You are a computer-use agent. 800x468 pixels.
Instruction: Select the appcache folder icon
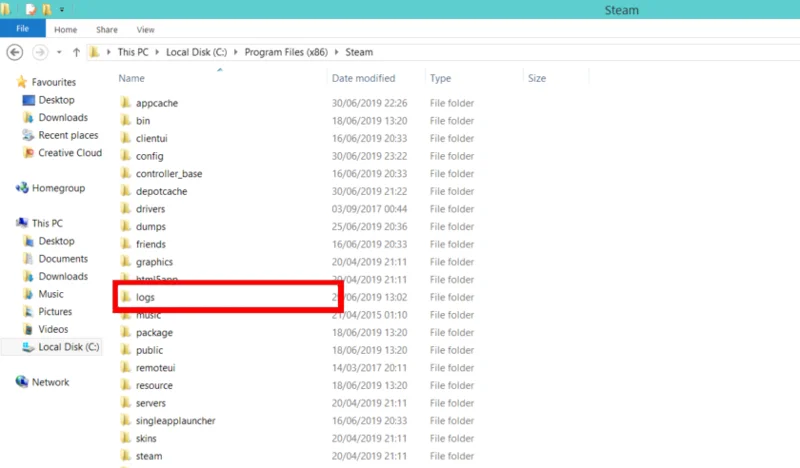[x=126, y=103]
